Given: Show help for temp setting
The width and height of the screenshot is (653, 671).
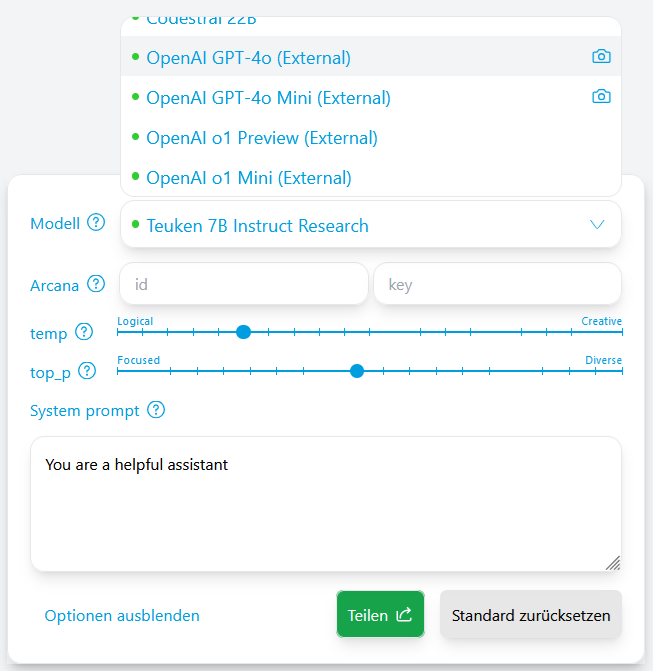Looking at the screenshot, I should coord(84,333).
